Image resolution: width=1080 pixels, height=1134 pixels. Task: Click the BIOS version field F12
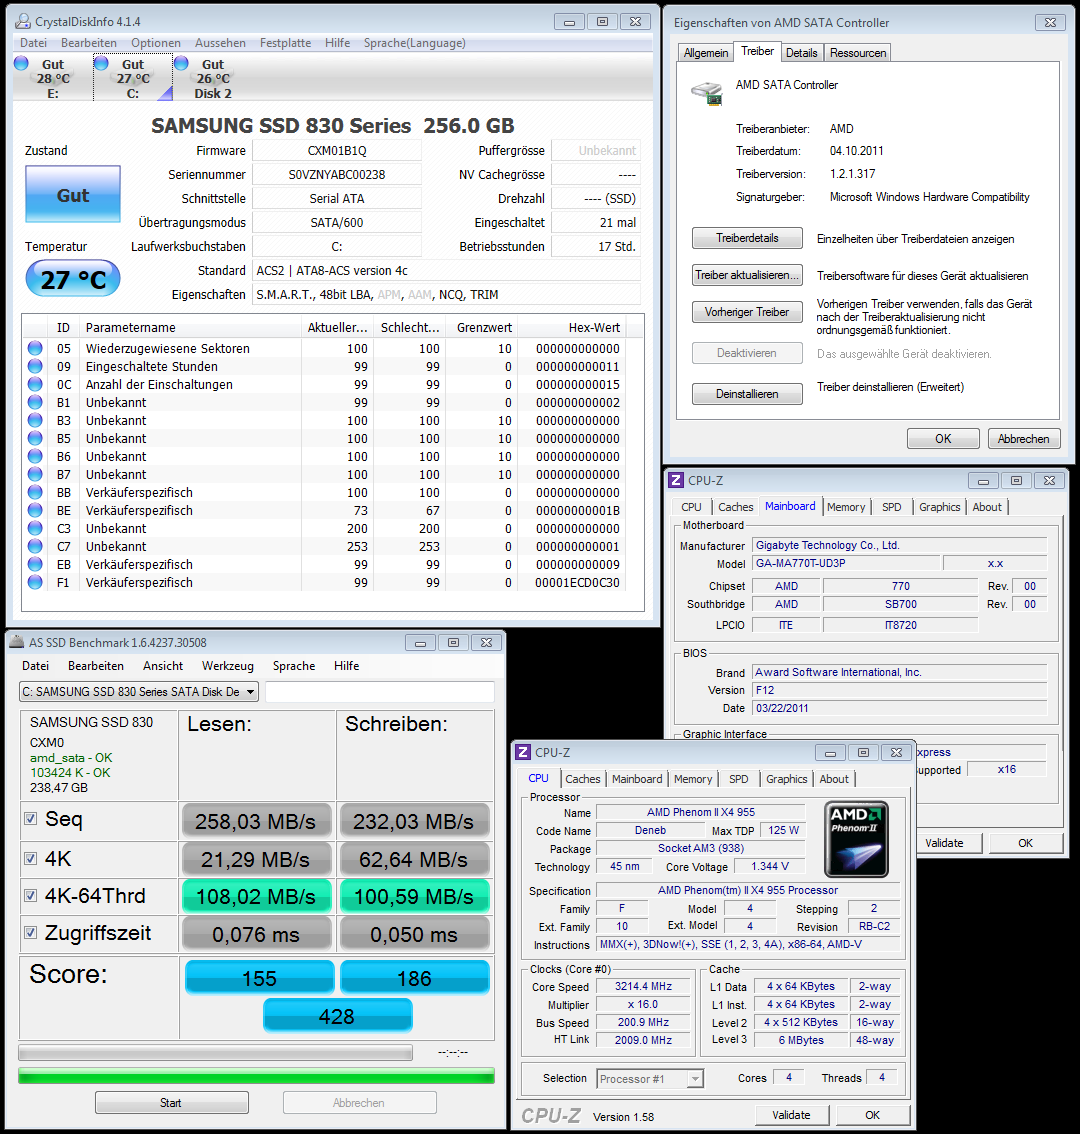pos(899,690)
